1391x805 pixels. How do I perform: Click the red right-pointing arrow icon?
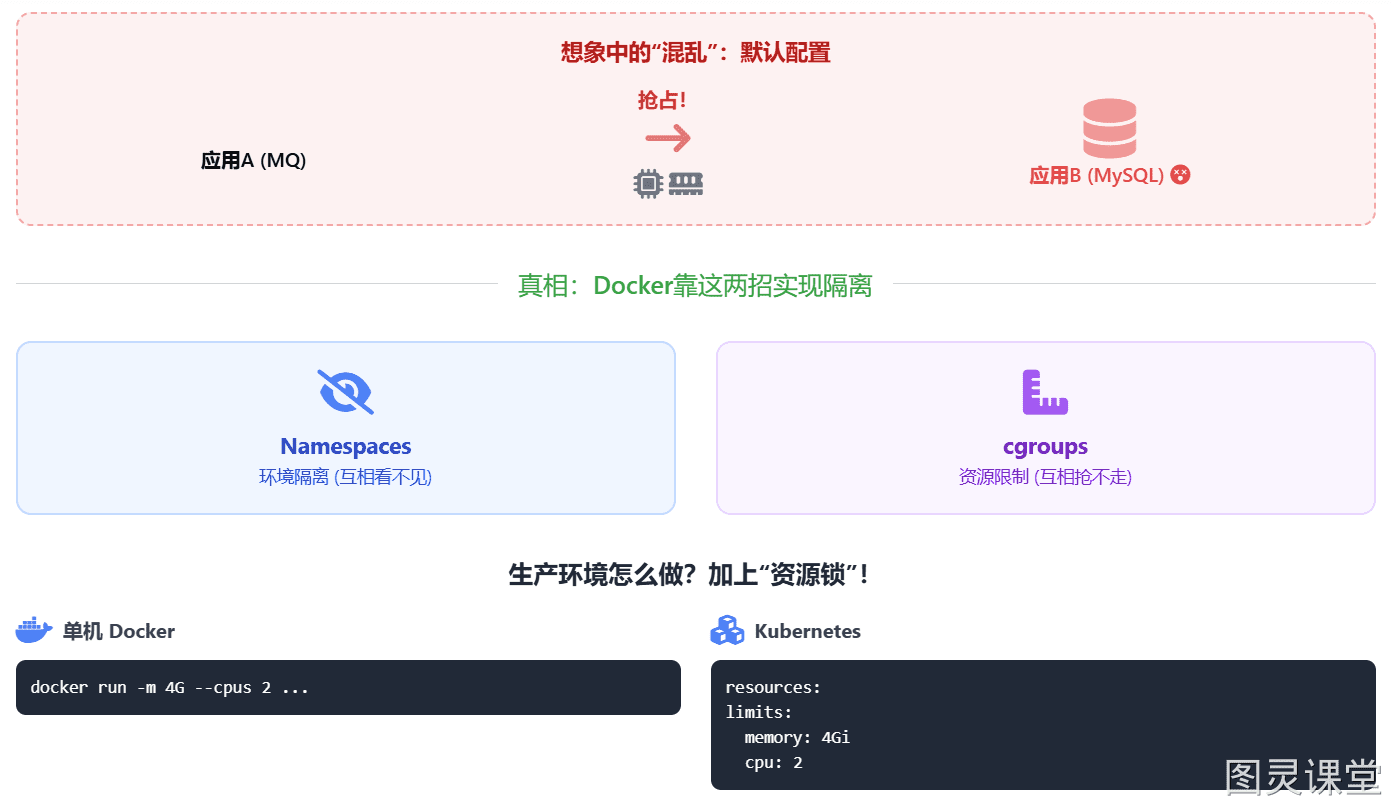[x=668, y=138]
